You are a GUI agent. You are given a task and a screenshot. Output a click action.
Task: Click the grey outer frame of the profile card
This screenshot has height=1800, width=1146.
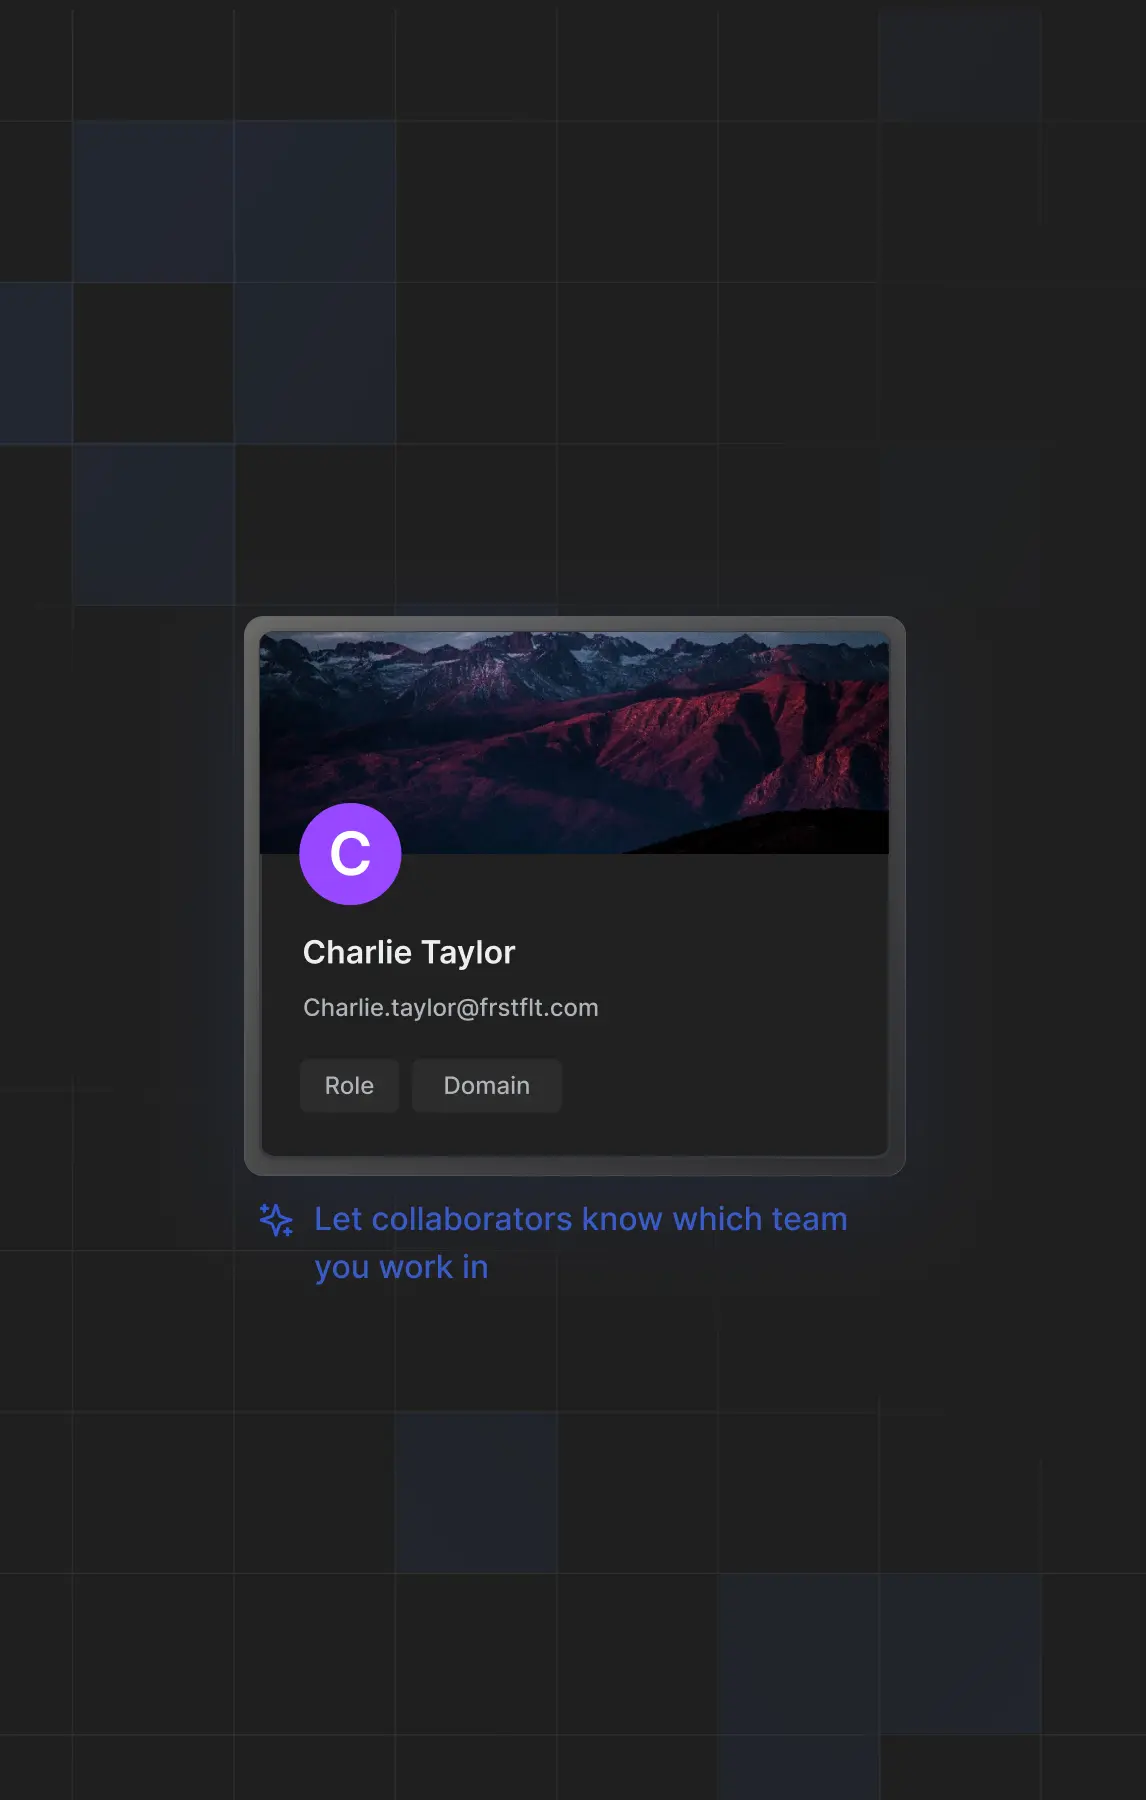click(x=575, y=1166)
